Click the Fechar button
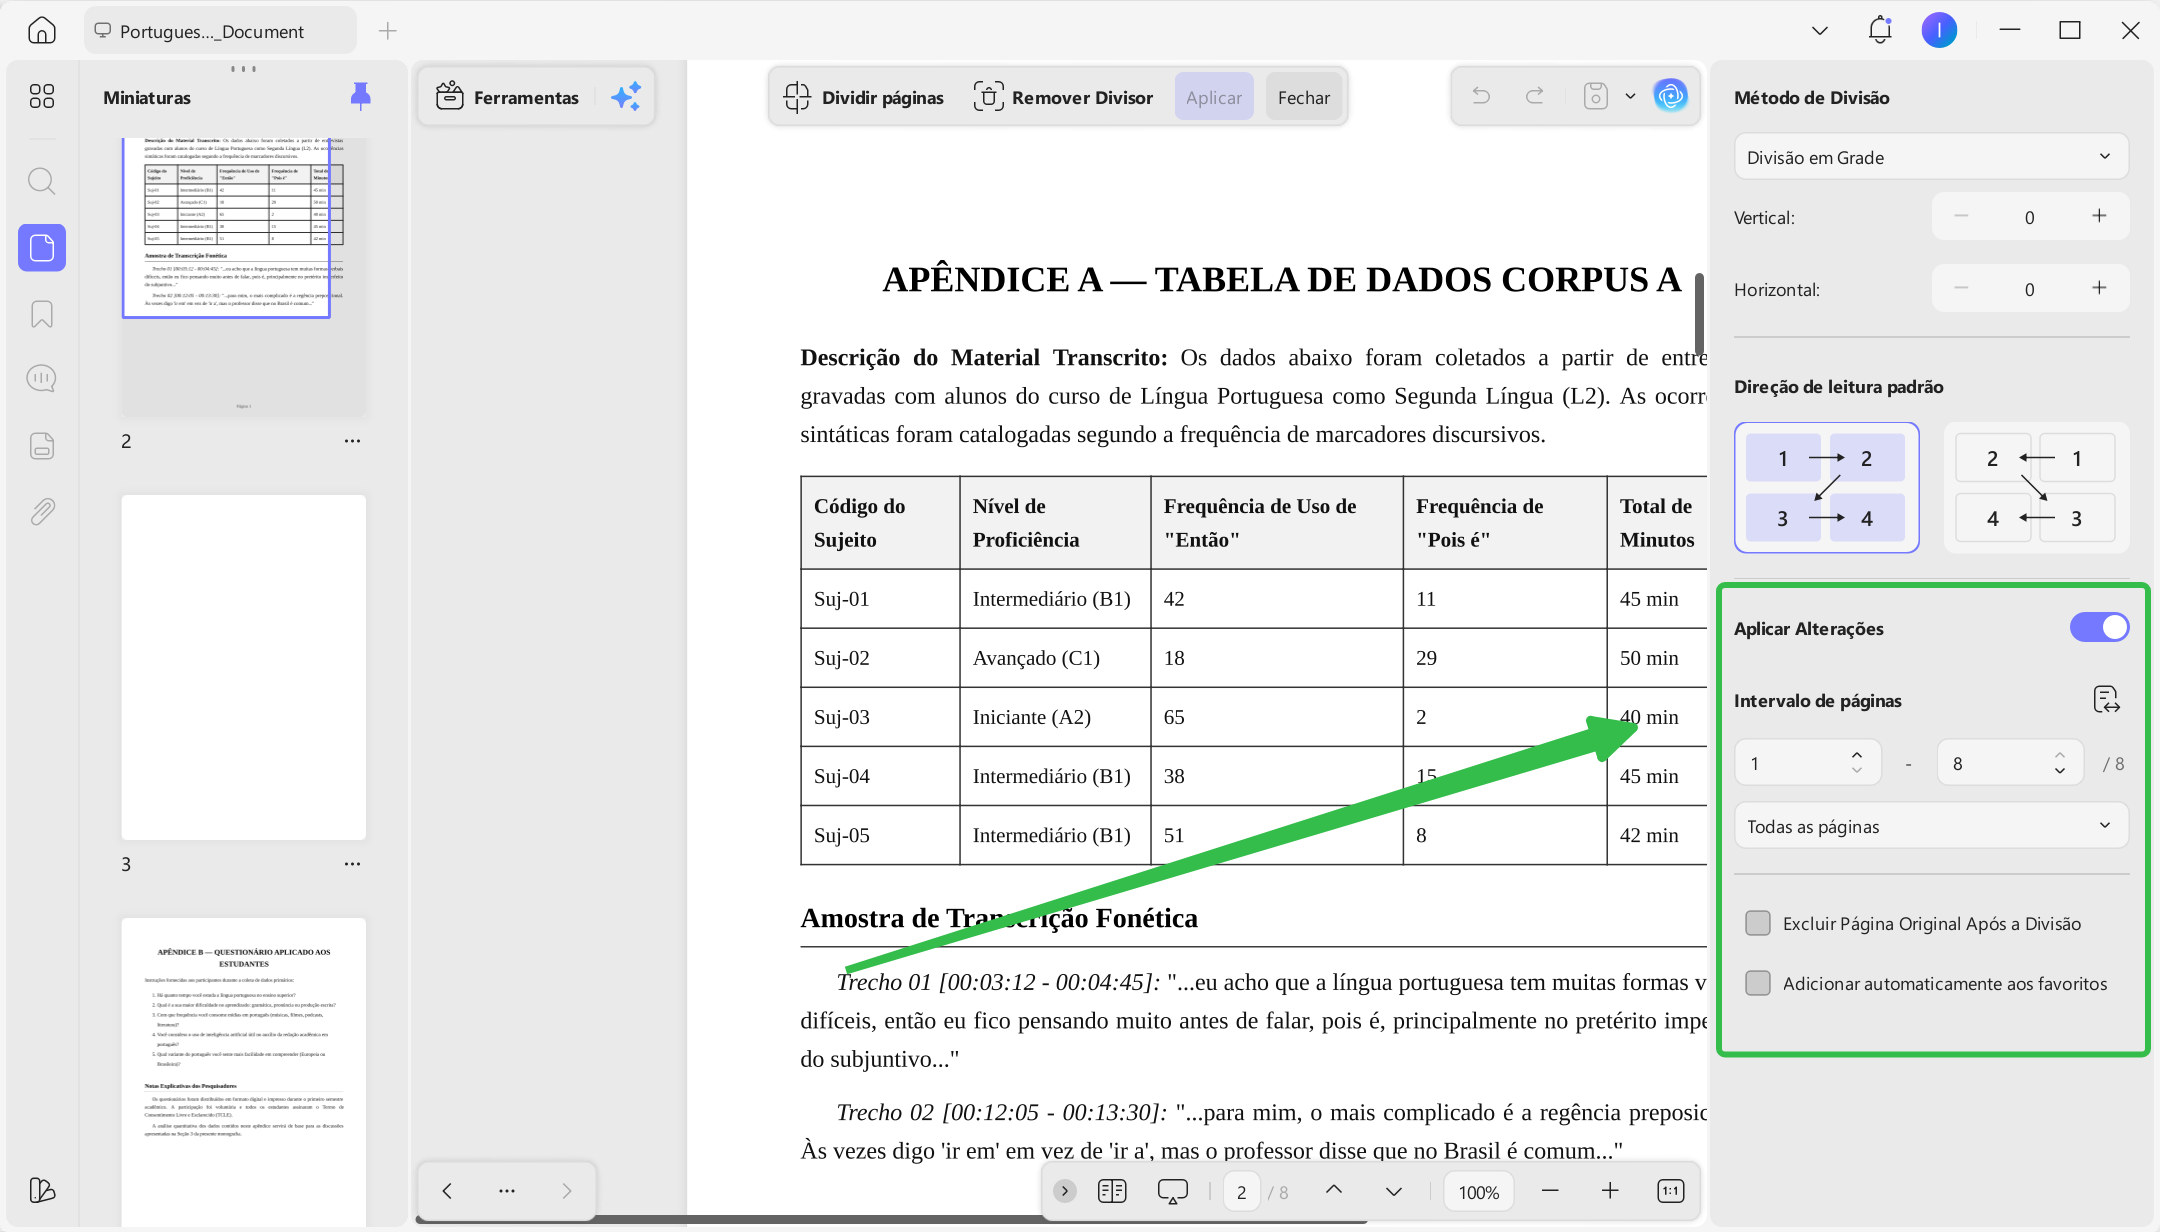The height and width of the screenshot is (1232, 2160). pos(1304,97)
